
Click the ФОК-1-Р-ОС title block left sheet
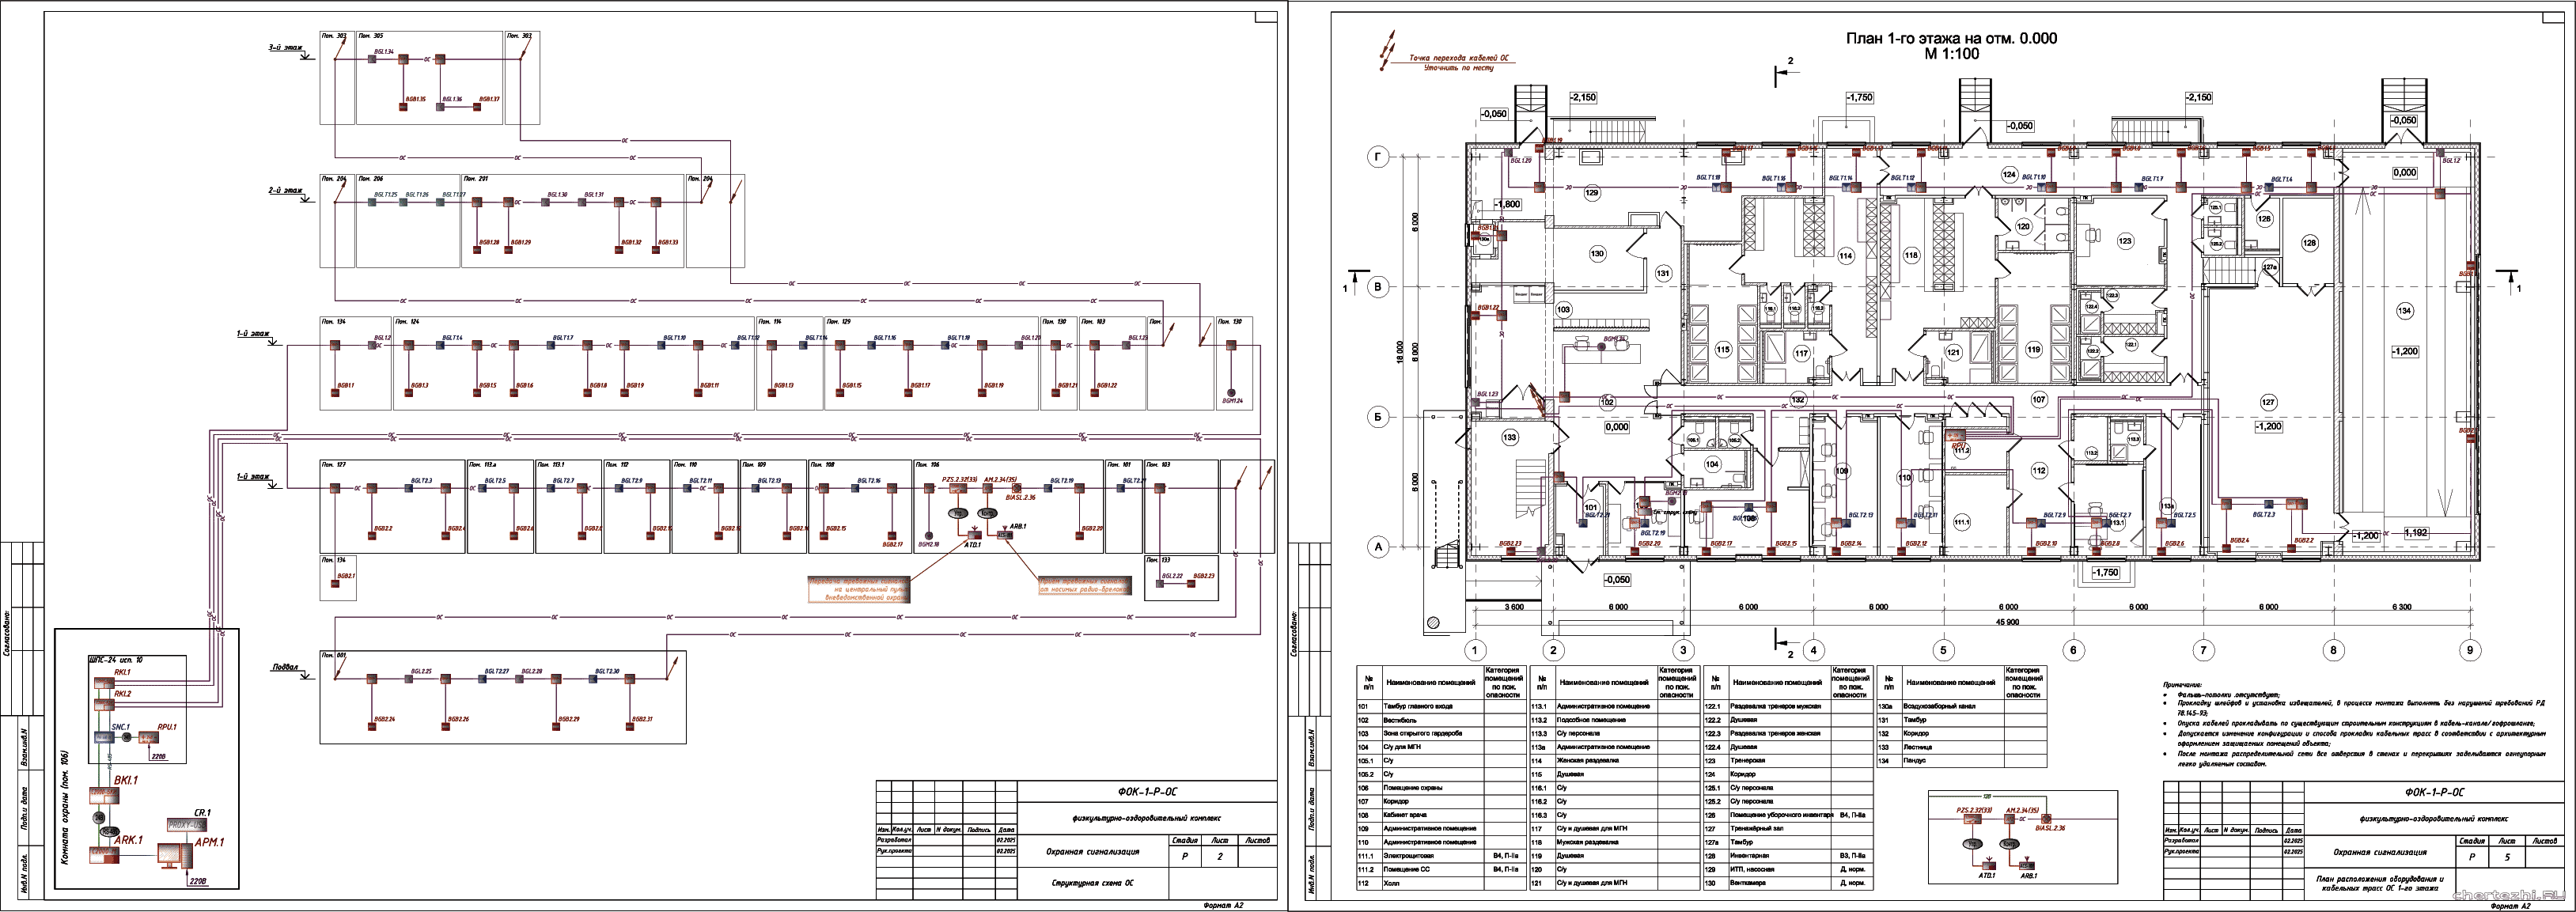pyautogui.click(x=1147, y=792)
